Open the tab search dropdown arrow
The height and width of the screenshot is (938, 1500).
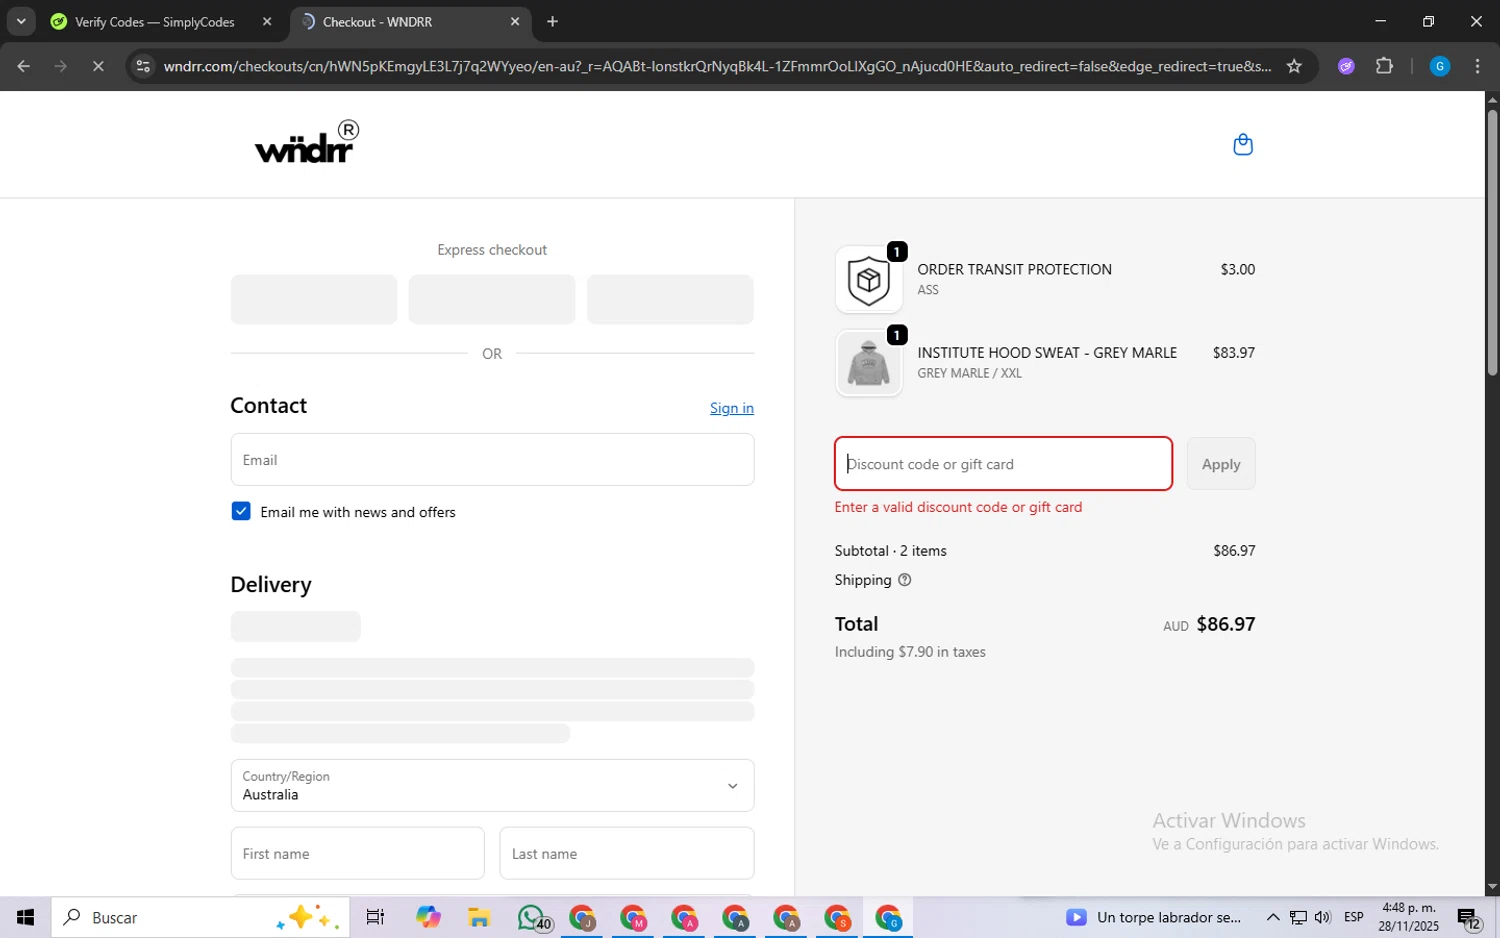pos(21,21)
